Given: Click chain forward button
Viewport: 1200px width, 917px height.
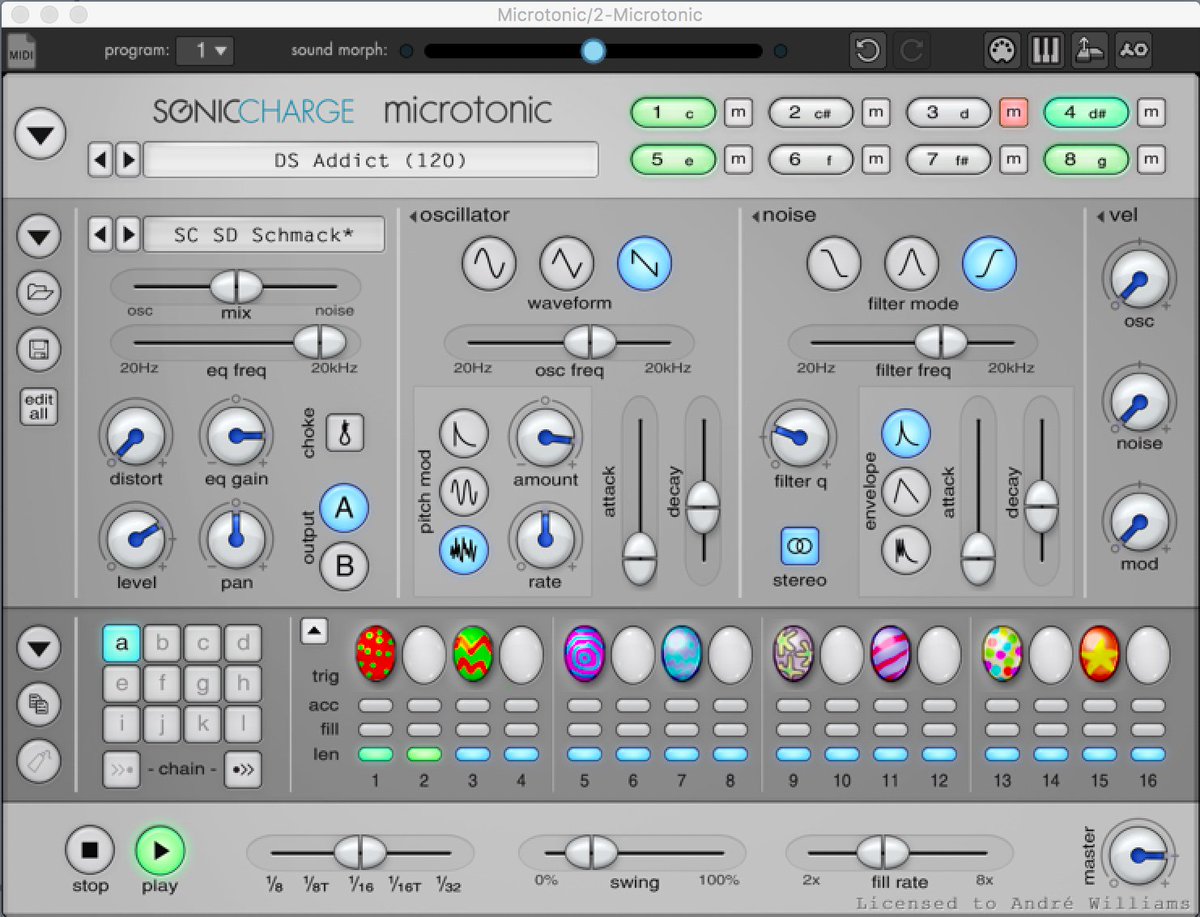Looking at the screenshot, I should 242,769.
